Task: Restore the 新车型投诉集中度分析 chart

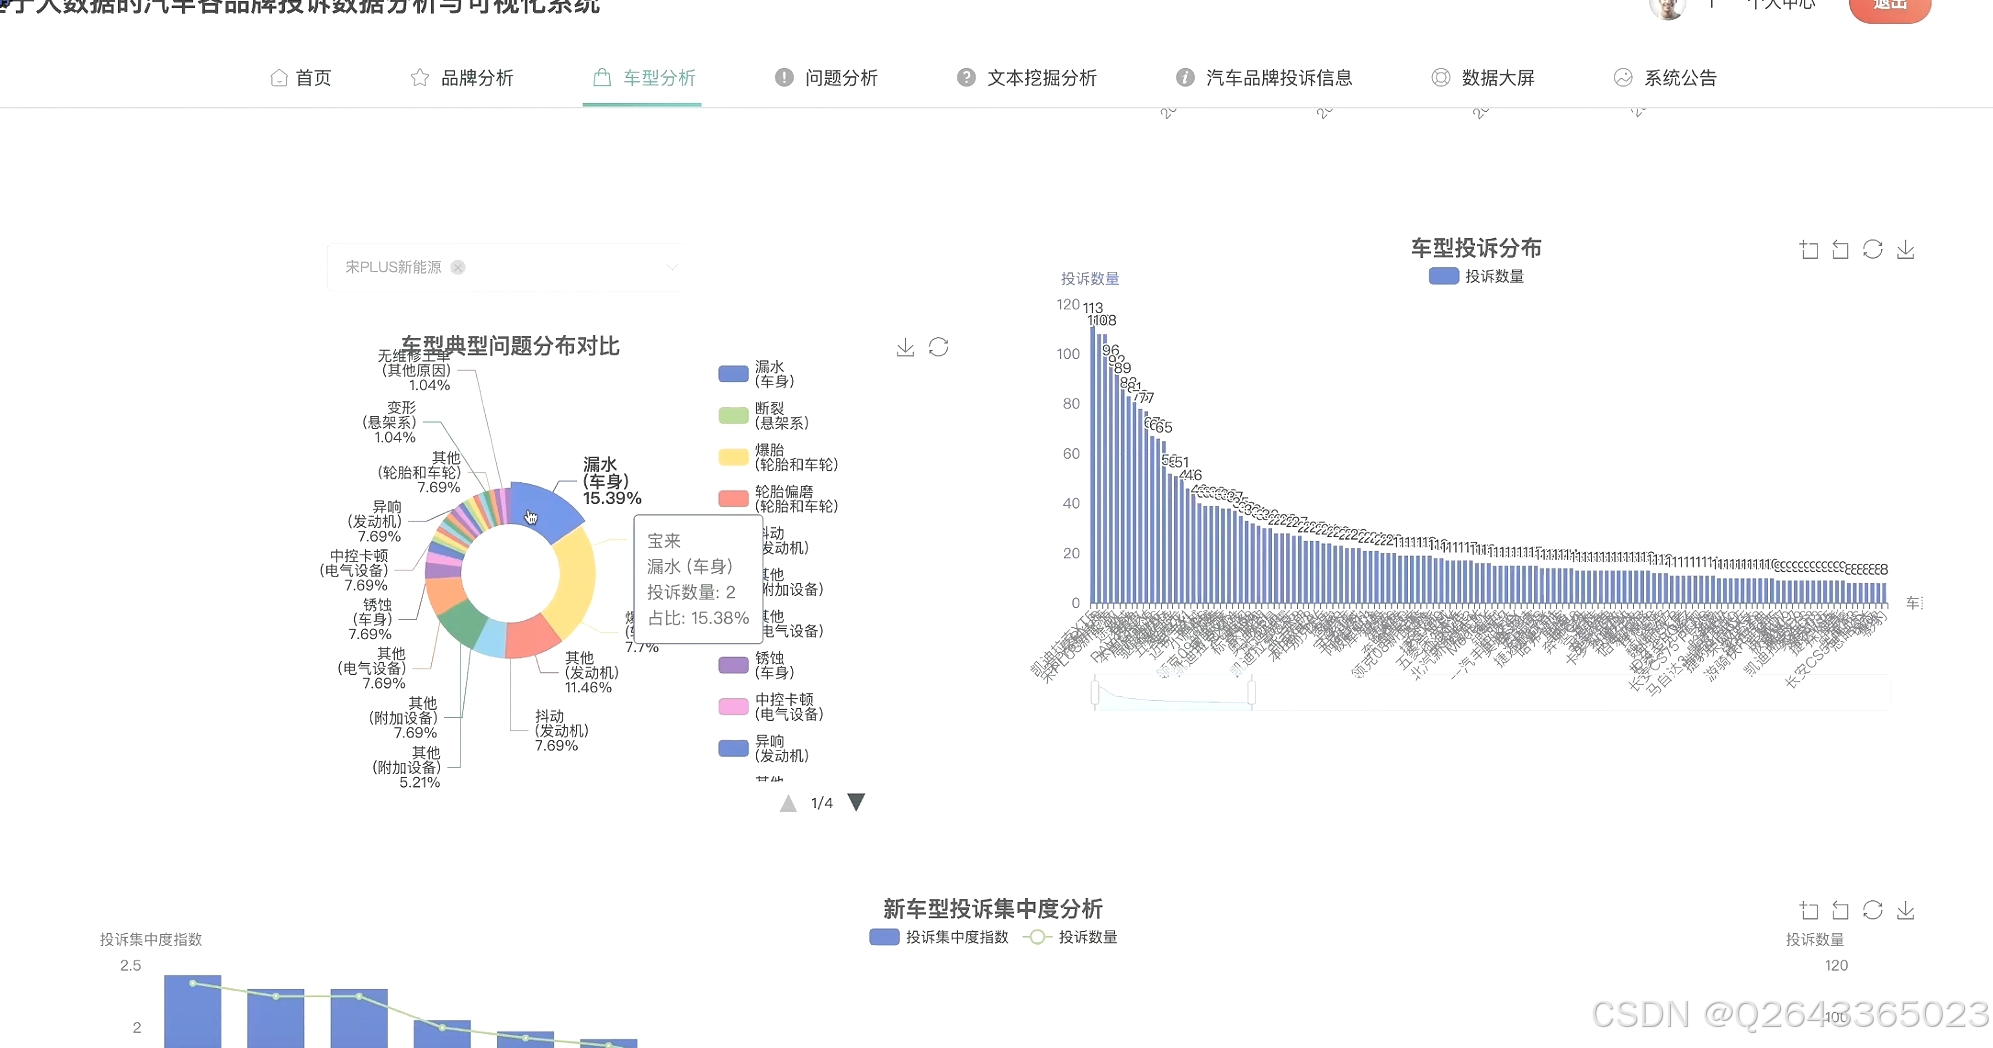Action: coord(1873,910)
